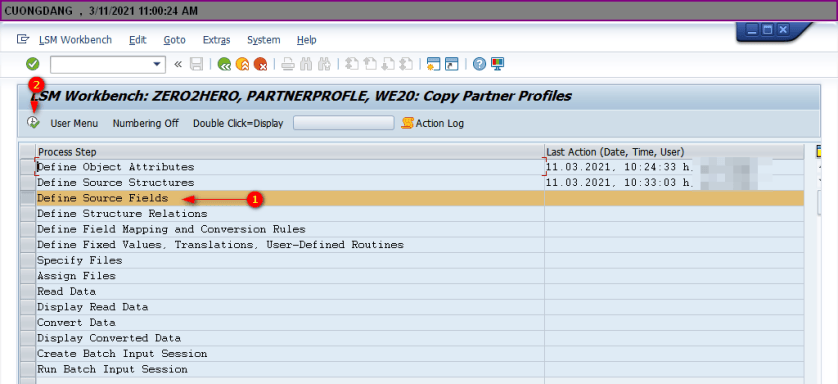
Task: Select the Assign Files step
Action: [x=290, y=276]
